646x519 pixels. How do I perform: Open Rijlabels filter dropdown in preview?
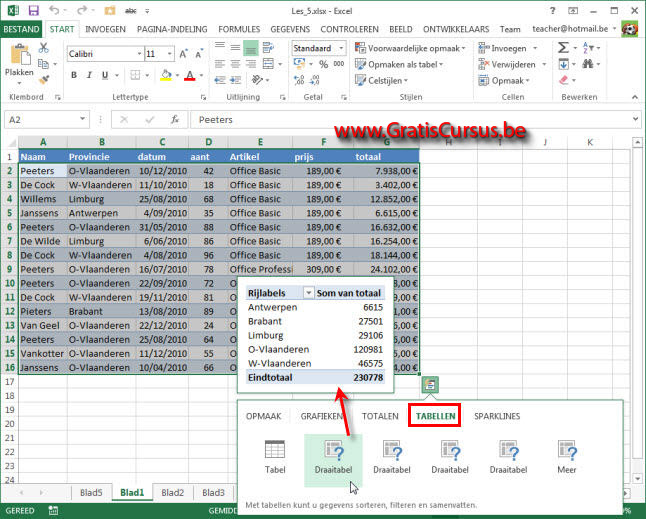tap(308, 293)
